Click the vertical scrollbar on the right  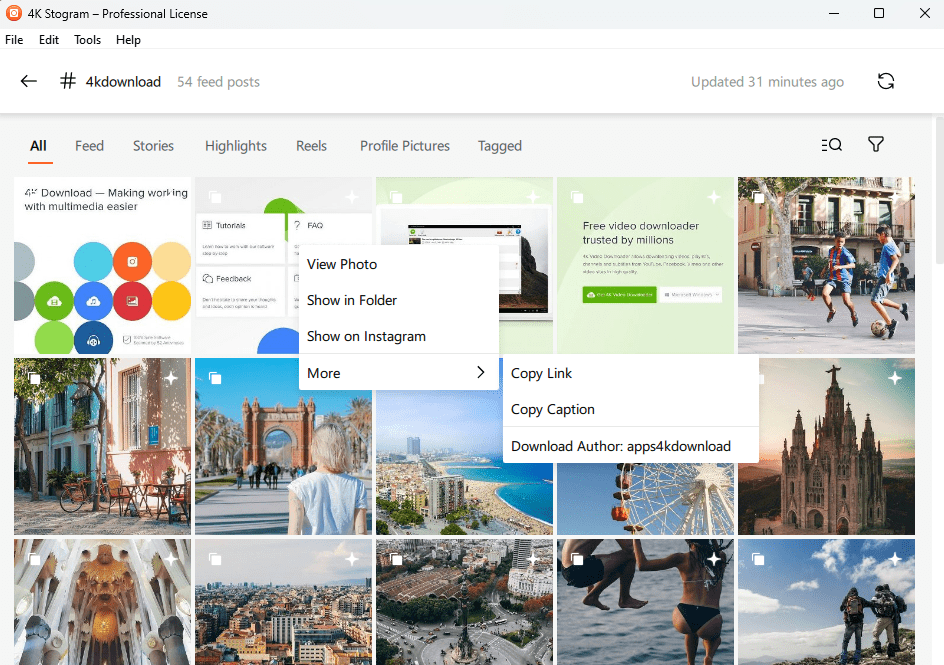(x=939, y=190)
